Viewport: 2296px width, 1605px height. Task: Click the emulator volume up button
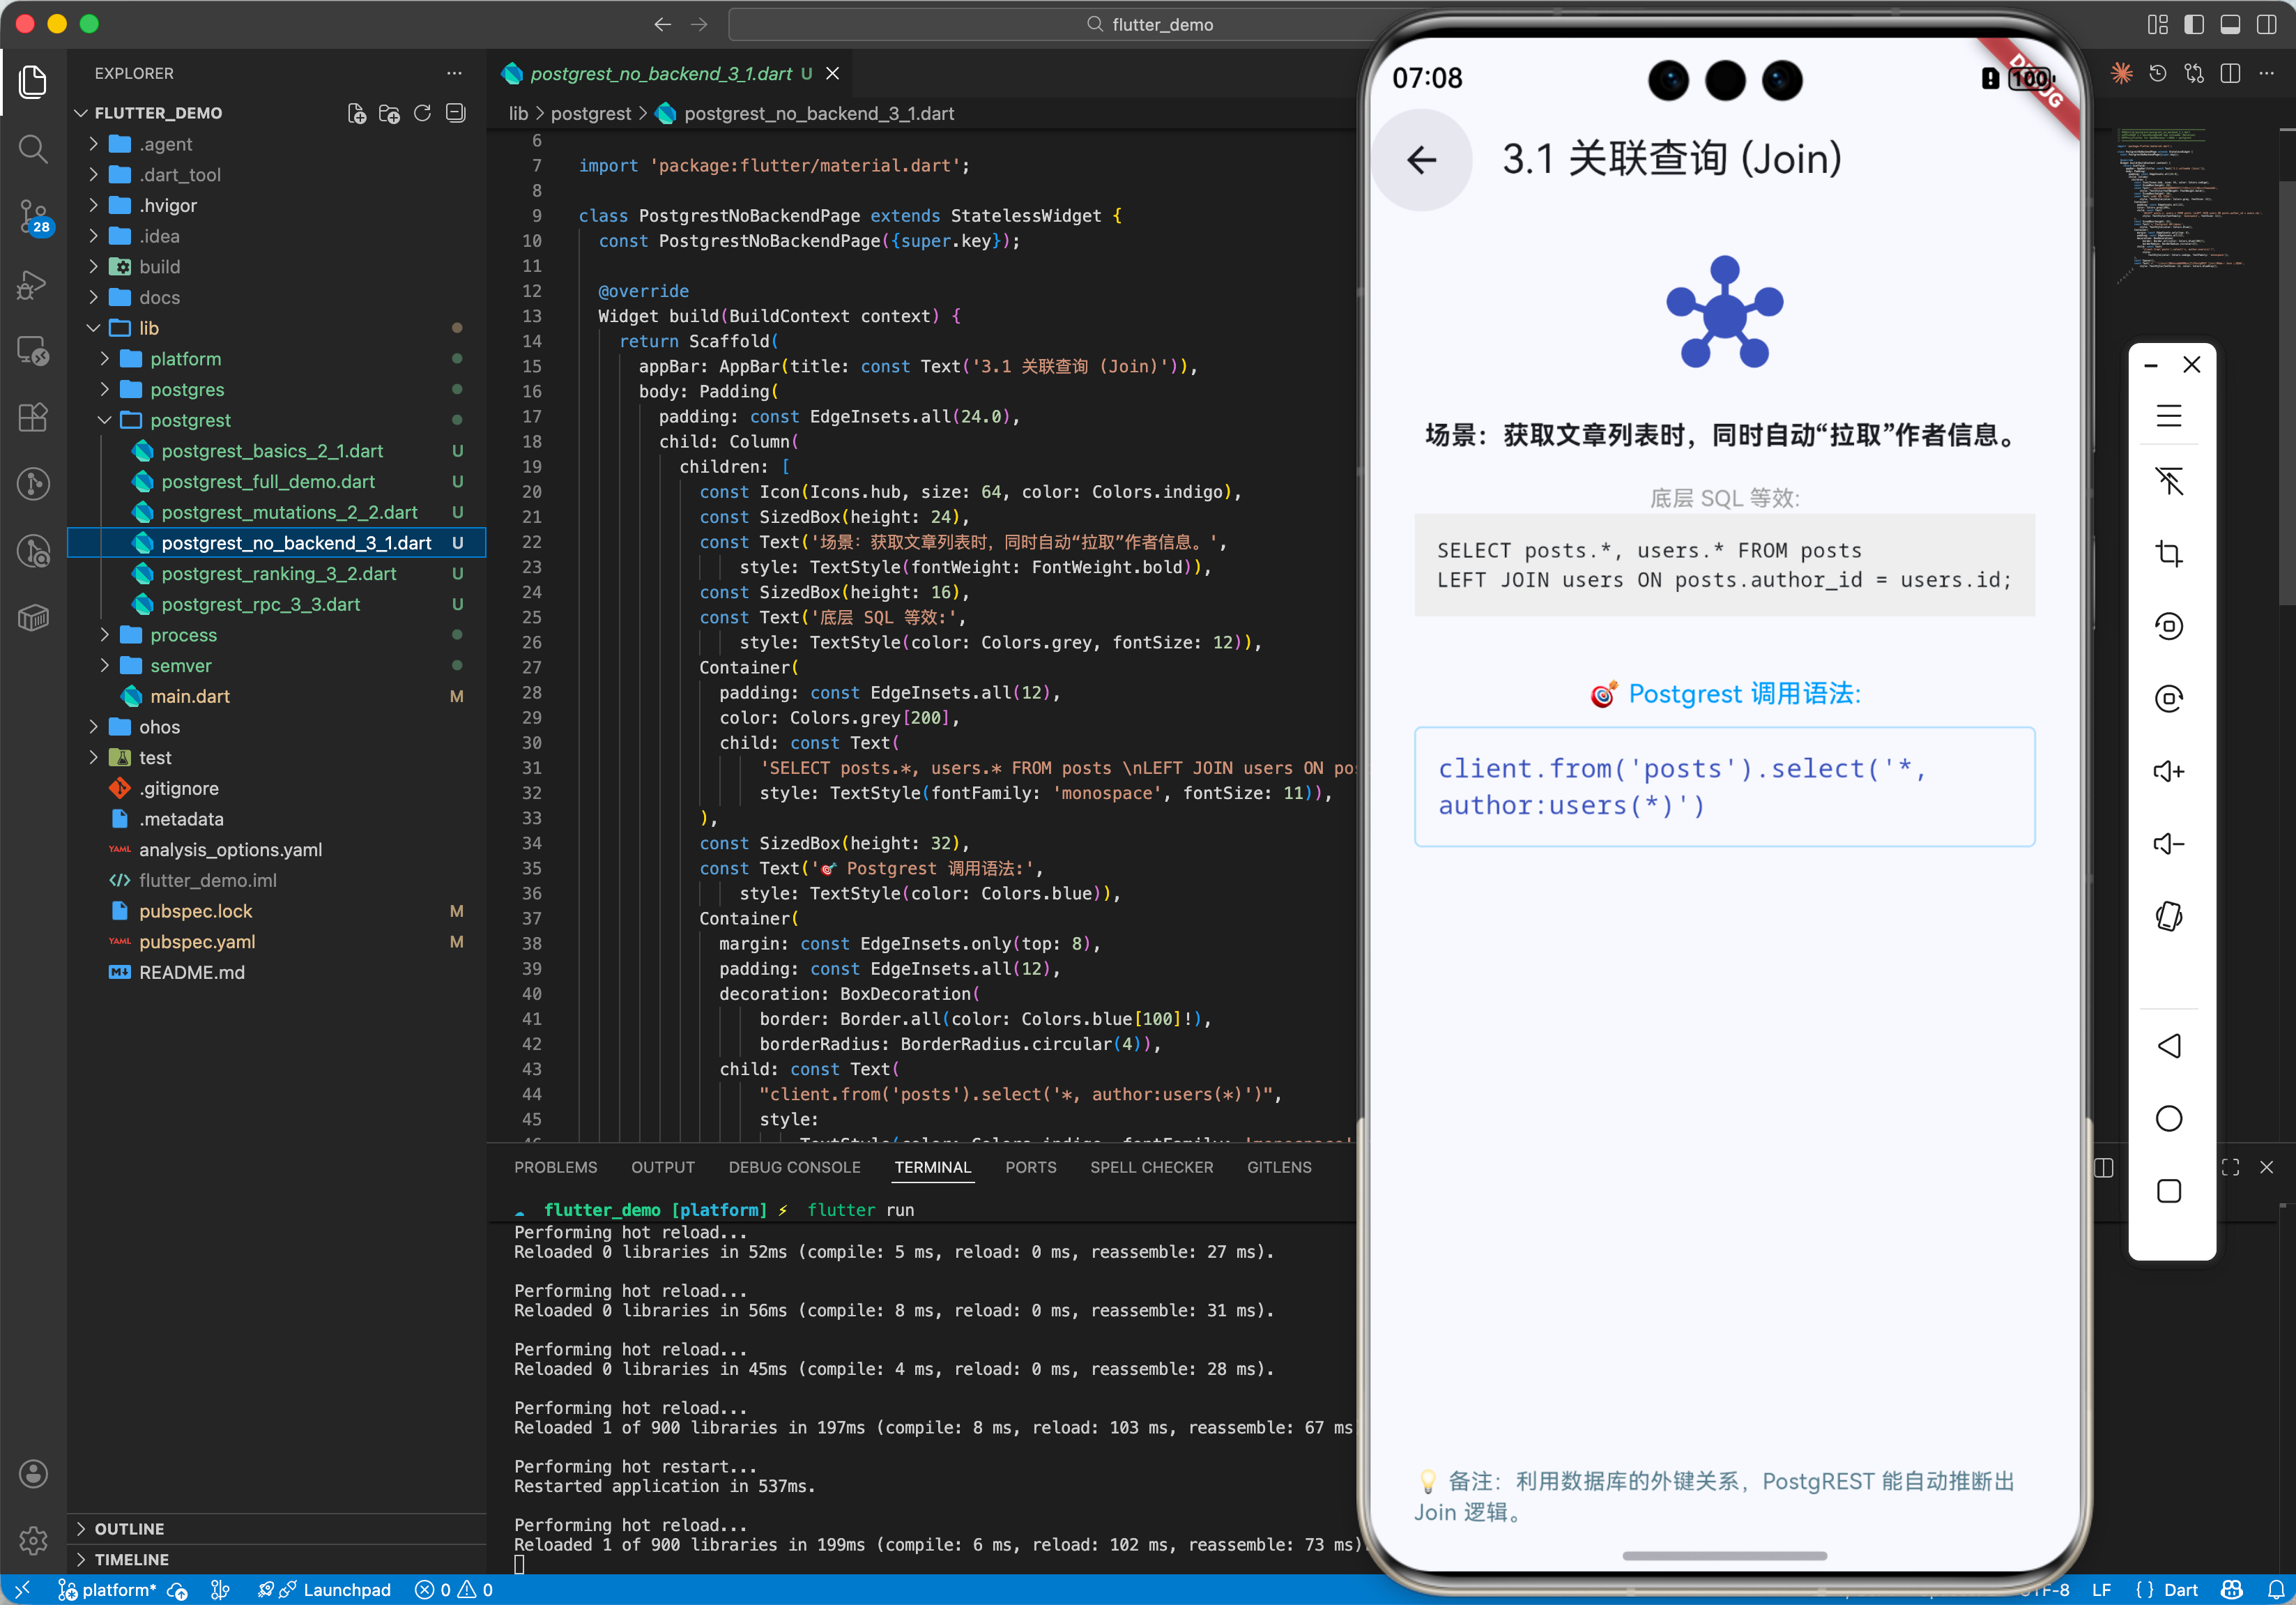2168,771
